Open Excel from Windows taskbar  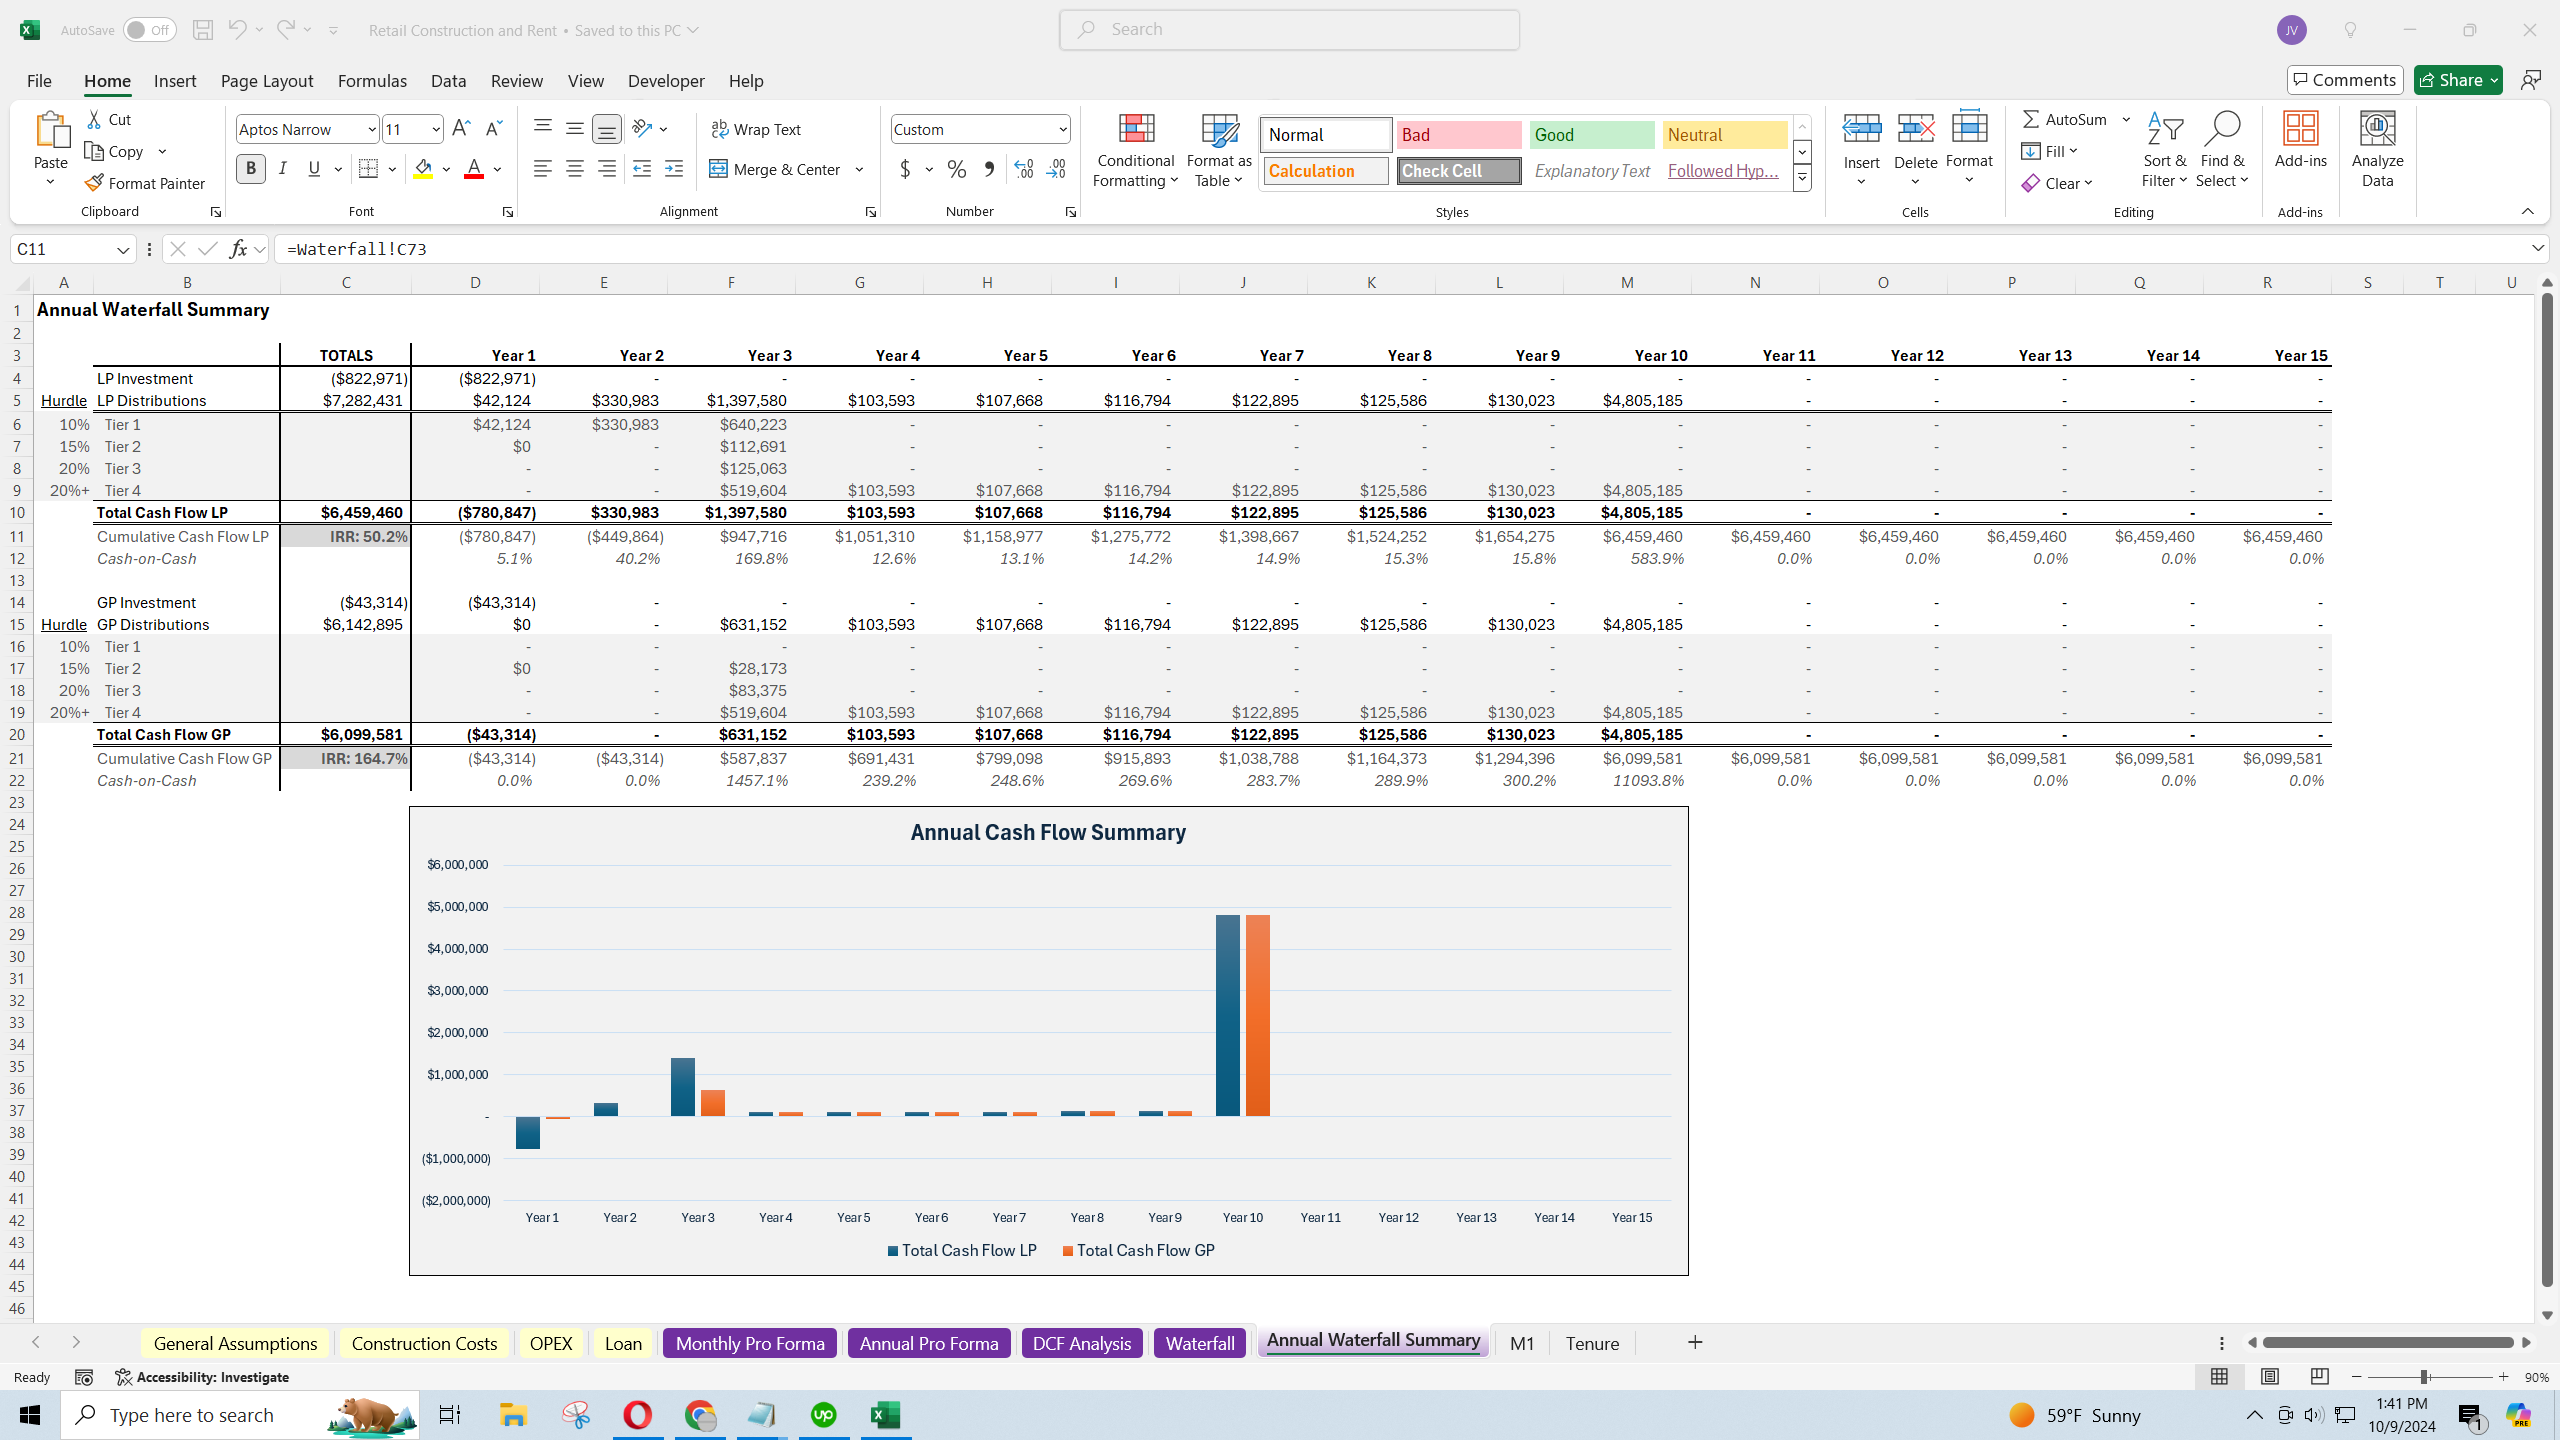pyautogui.click(x=886, y=1415)
